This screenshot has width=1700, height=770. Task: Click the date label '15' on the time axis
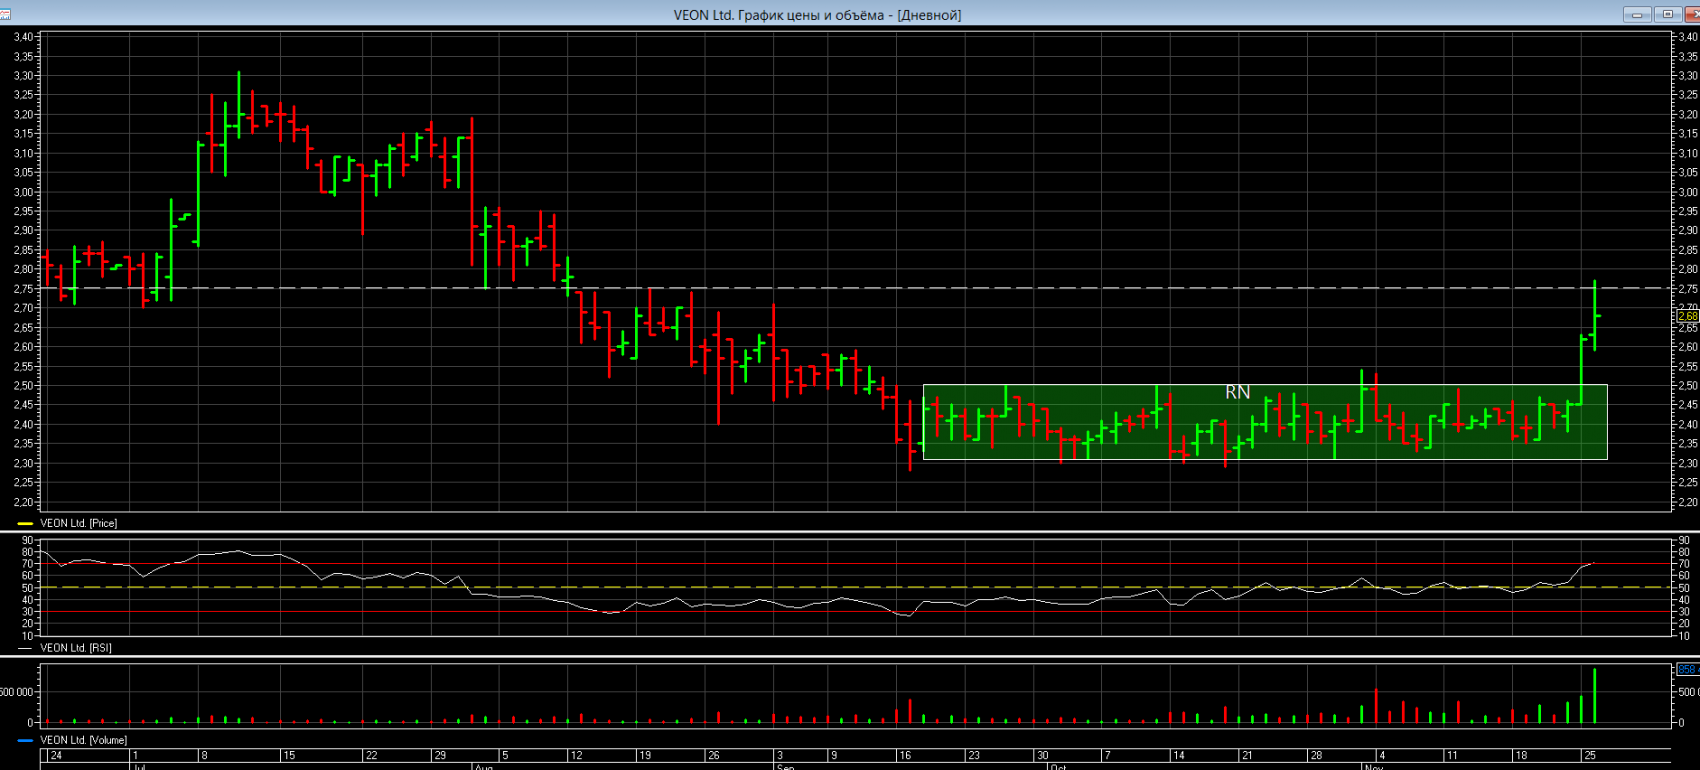pyautogui.click(x=288, y=755)
